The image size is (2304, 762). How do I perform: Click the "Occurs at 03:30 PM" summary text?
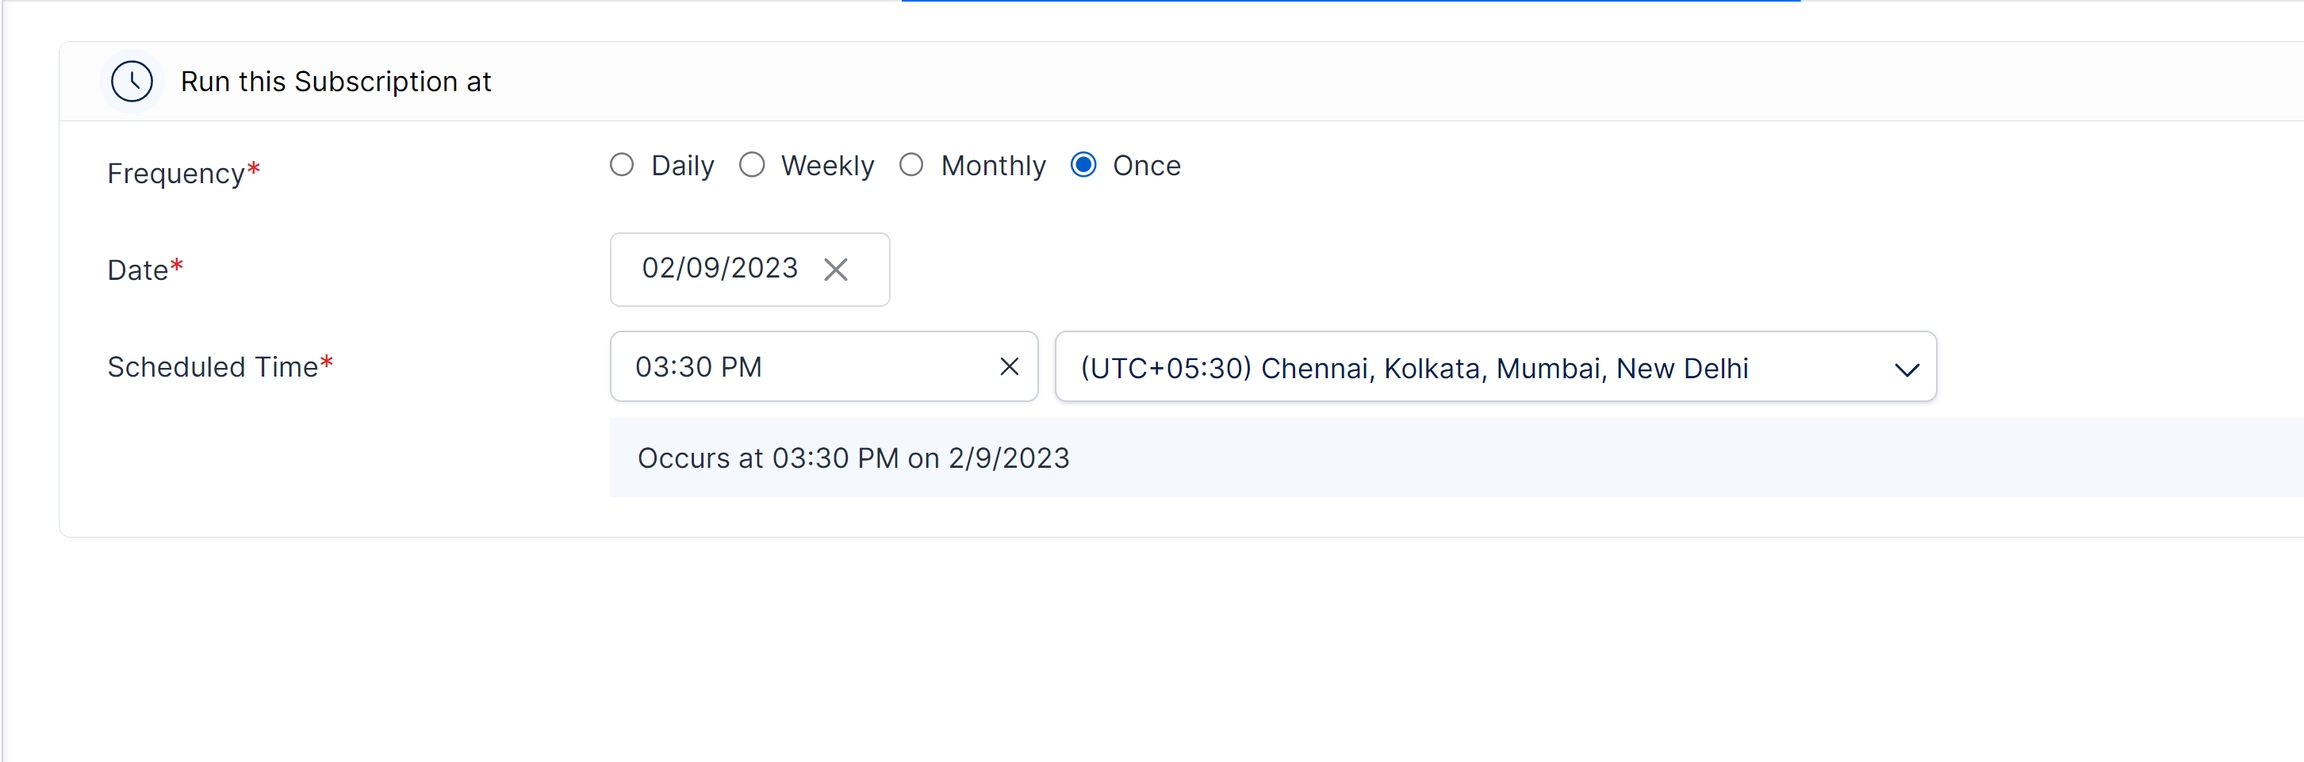tap(853, 458)
